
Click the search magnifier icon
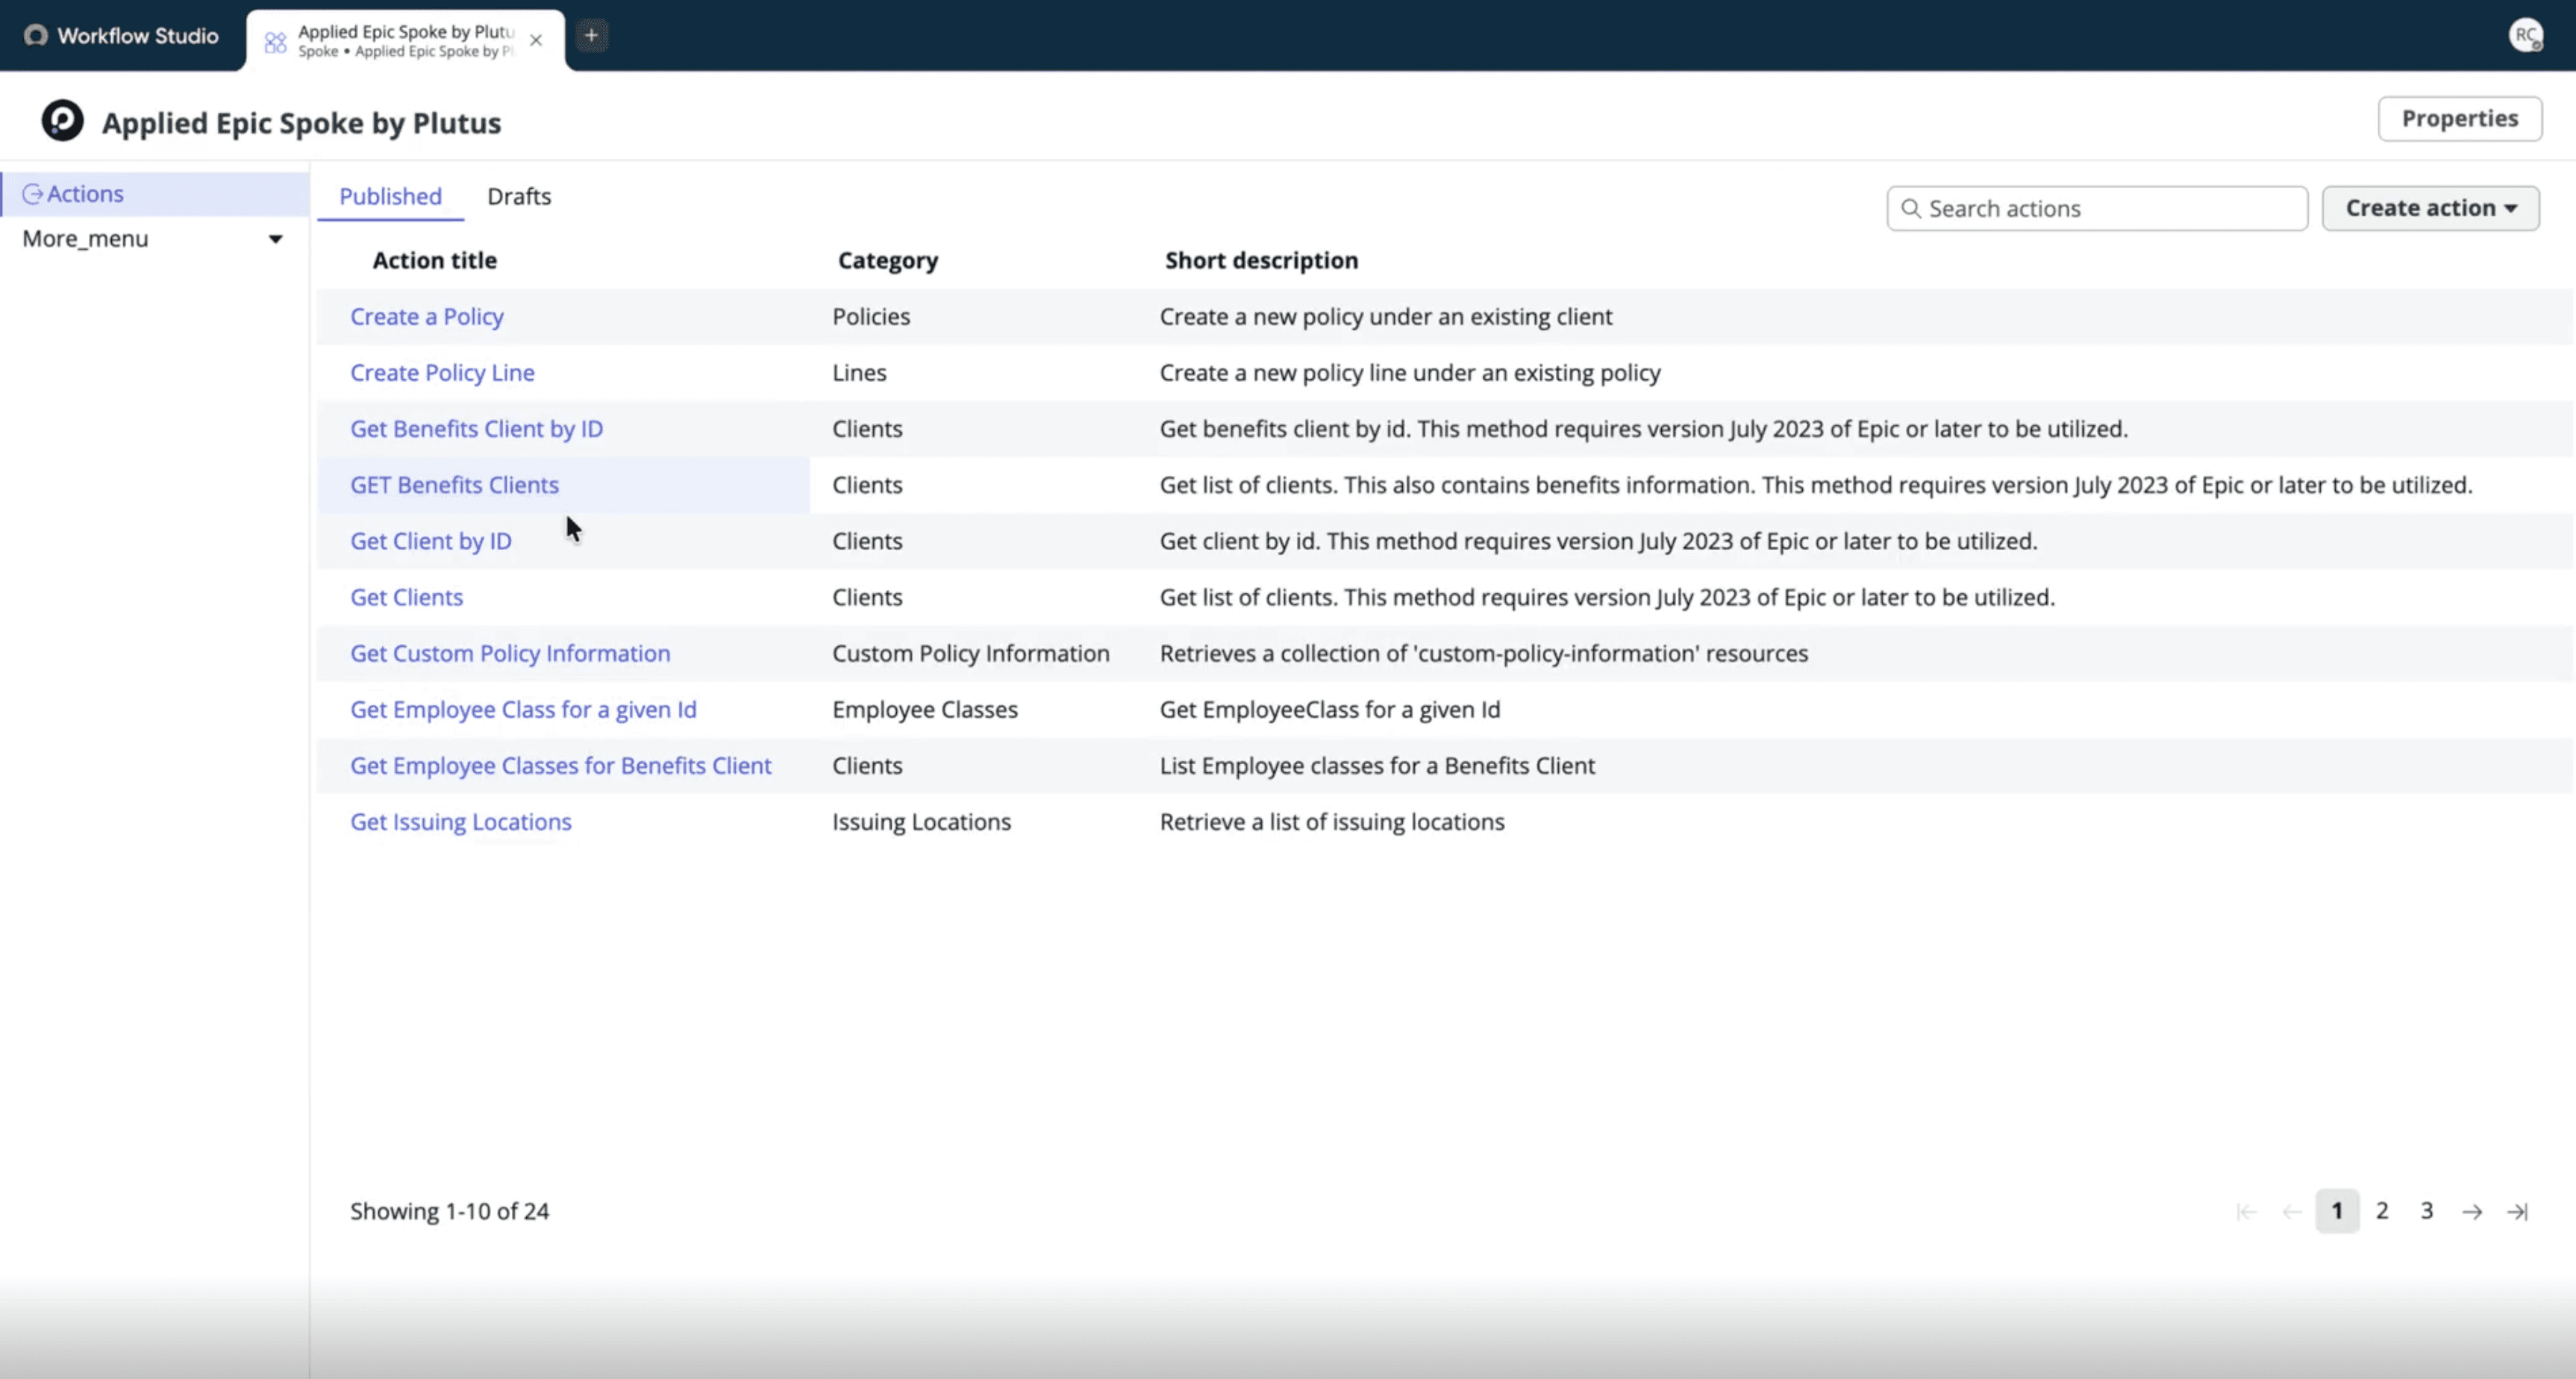[1910, 208]
